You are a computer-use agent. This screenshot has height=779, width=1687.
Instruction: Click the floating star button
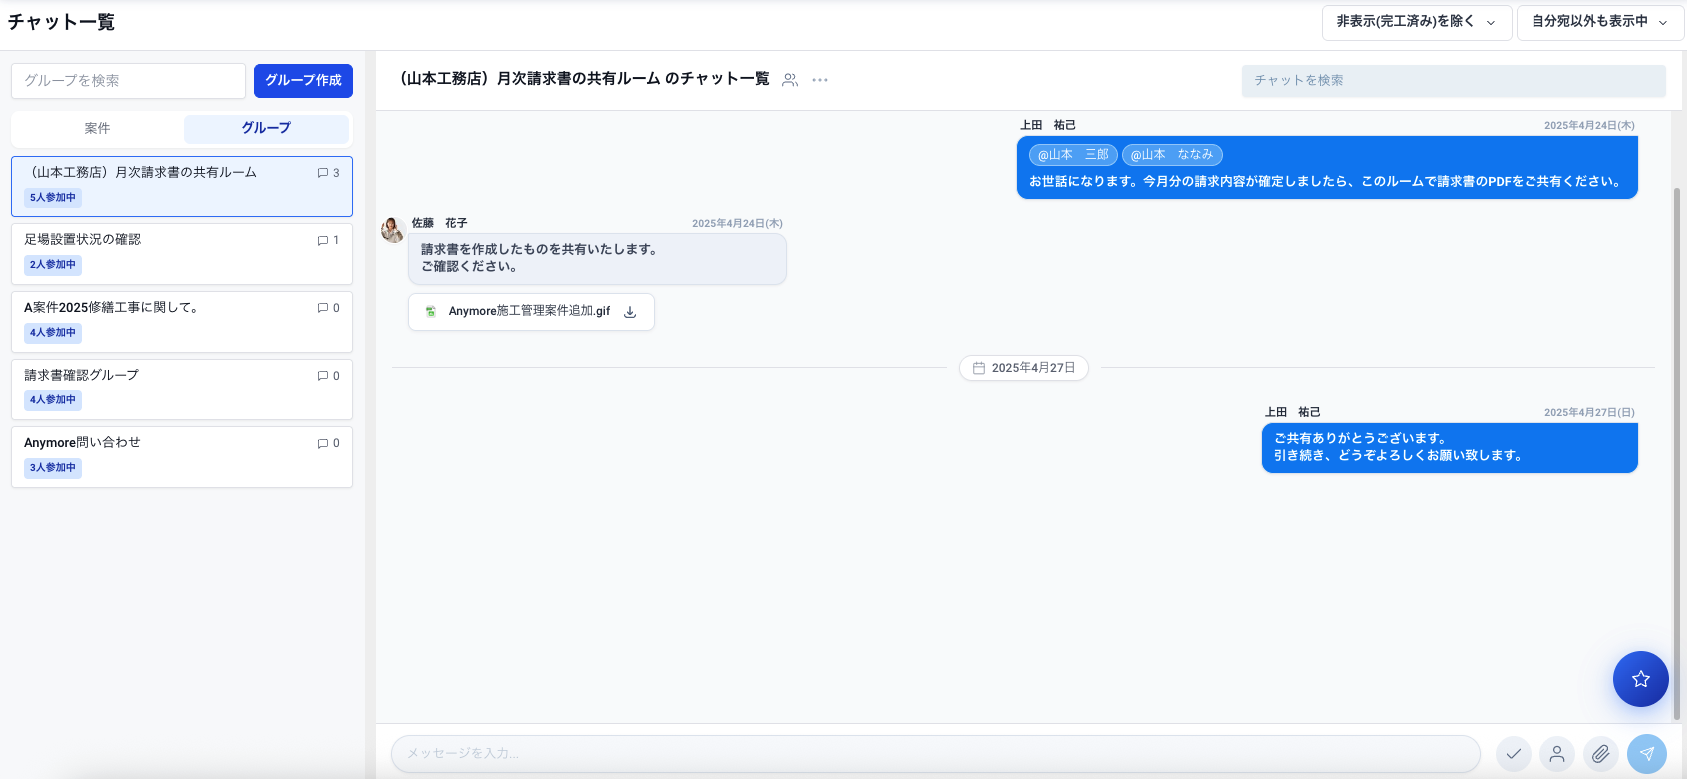[1640, 679]
